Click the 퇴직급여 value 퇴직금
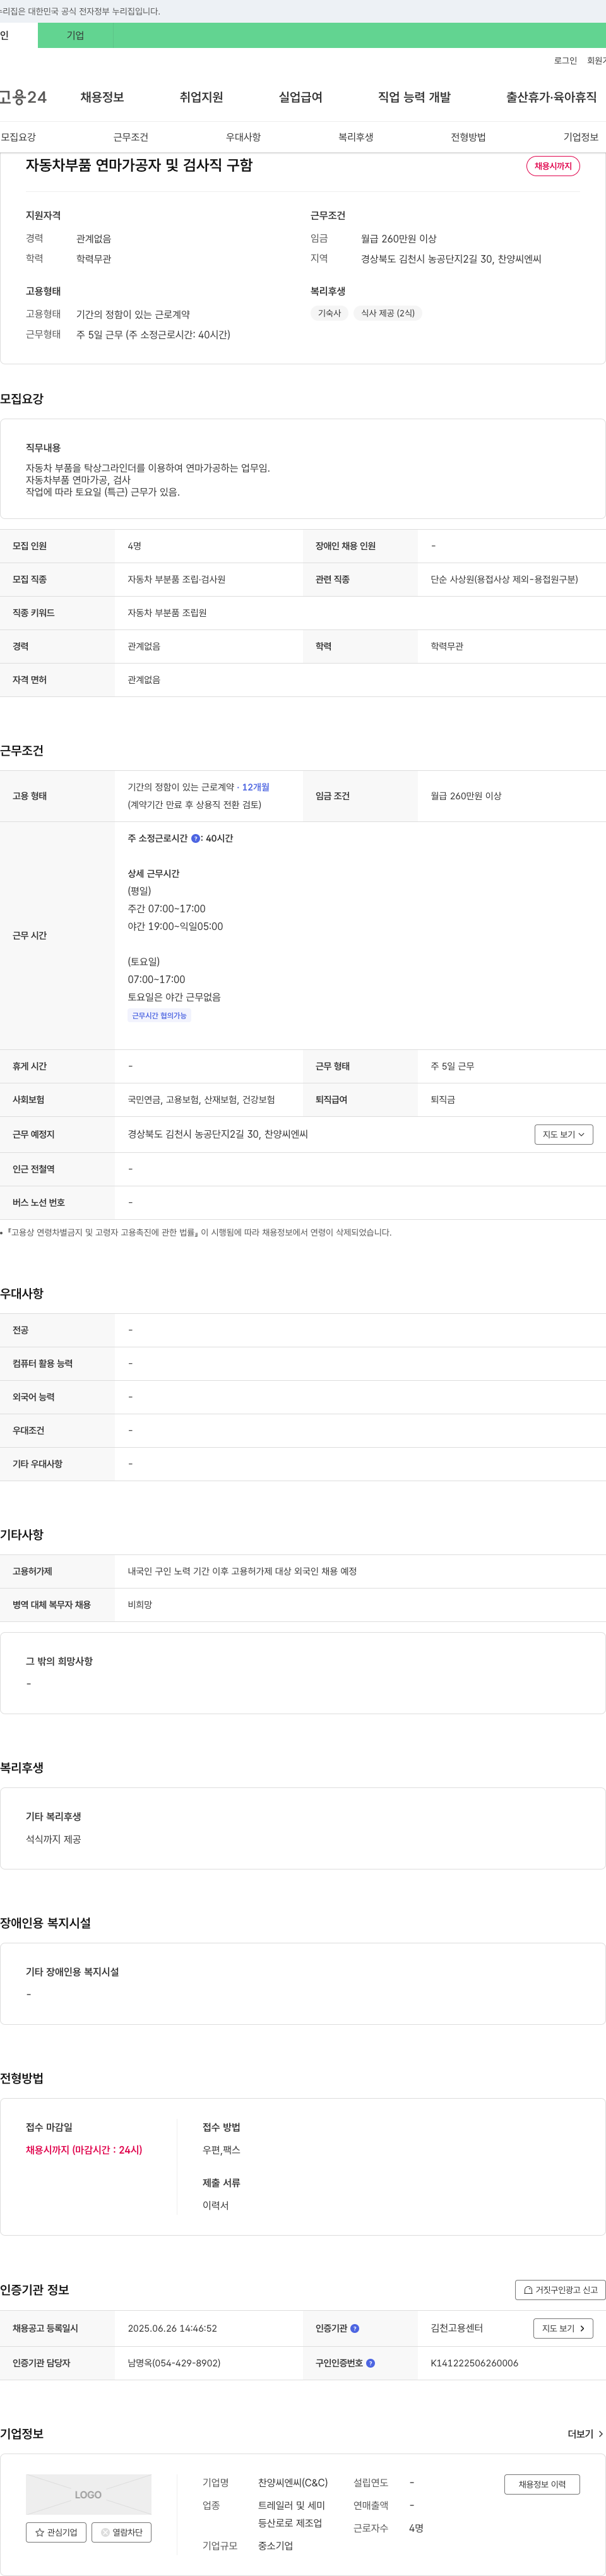 [443, 1099]
